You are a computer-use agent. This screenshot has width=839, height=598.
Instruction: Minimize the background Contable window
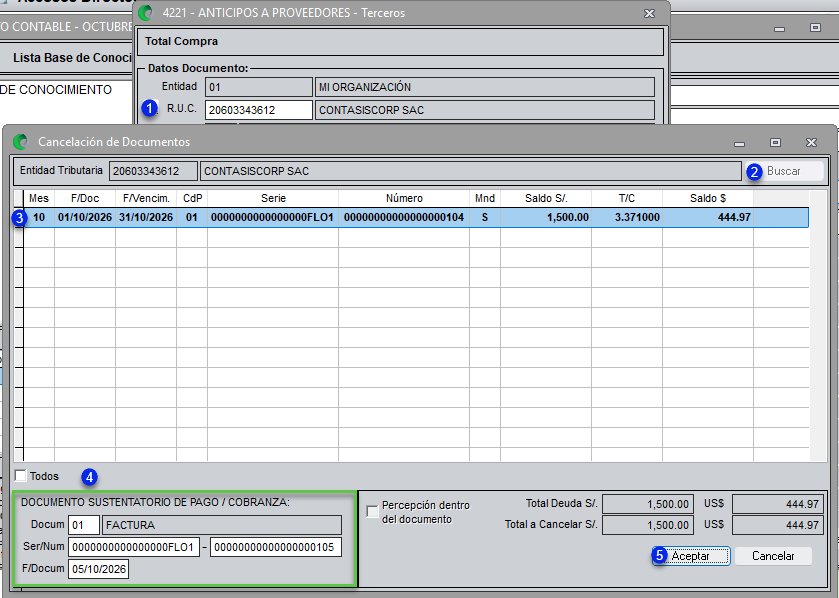point(780,28)
